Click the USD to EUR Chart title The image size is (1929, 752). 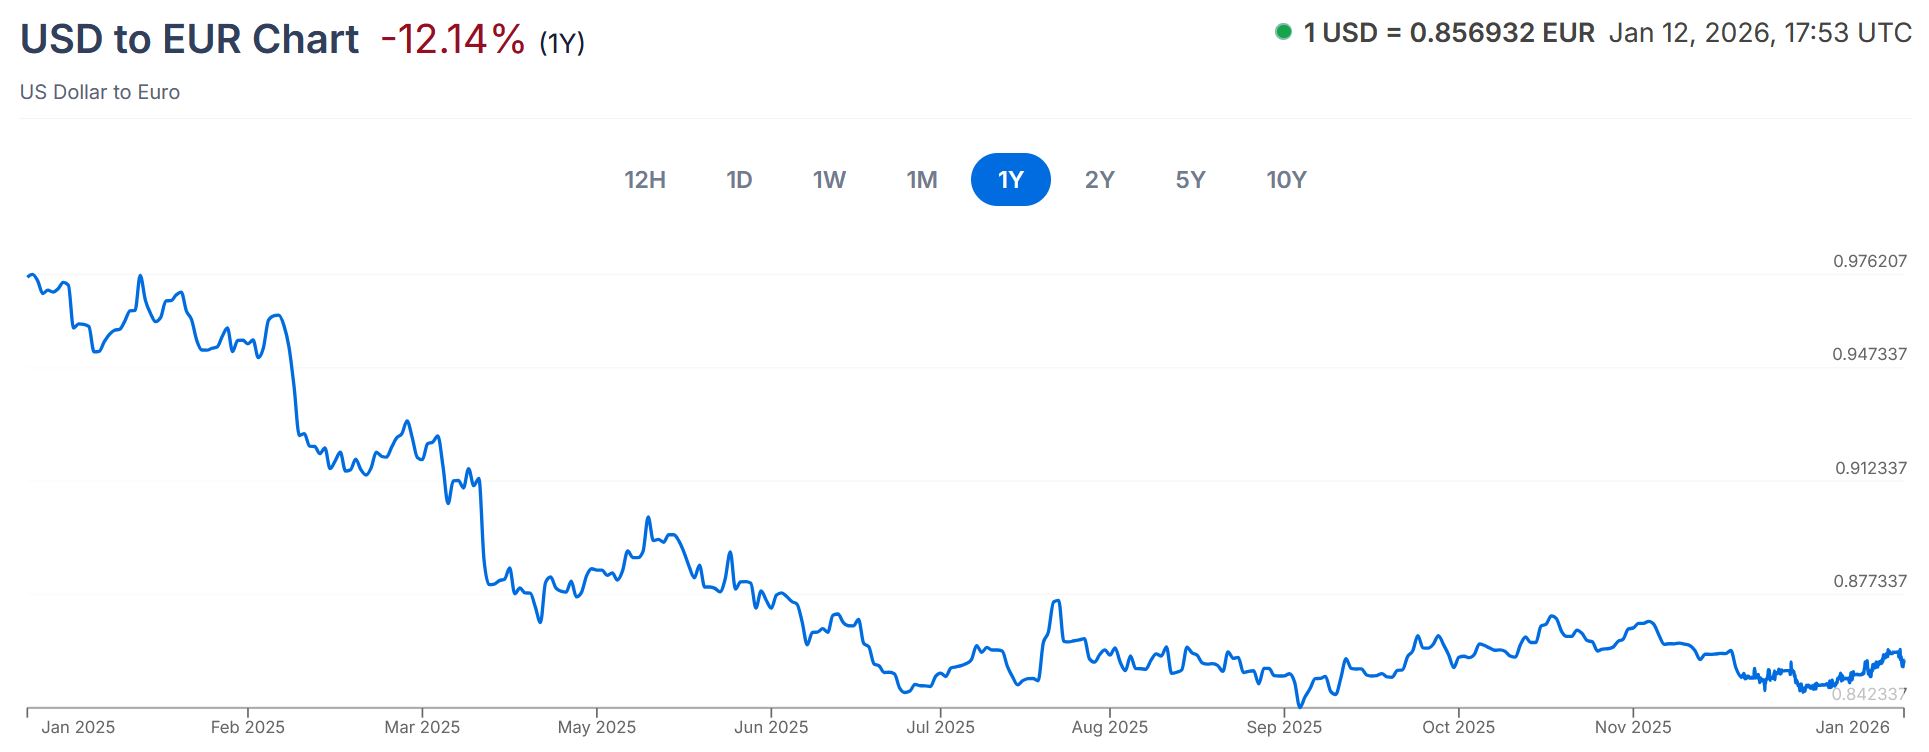click(x=189, y=39)
